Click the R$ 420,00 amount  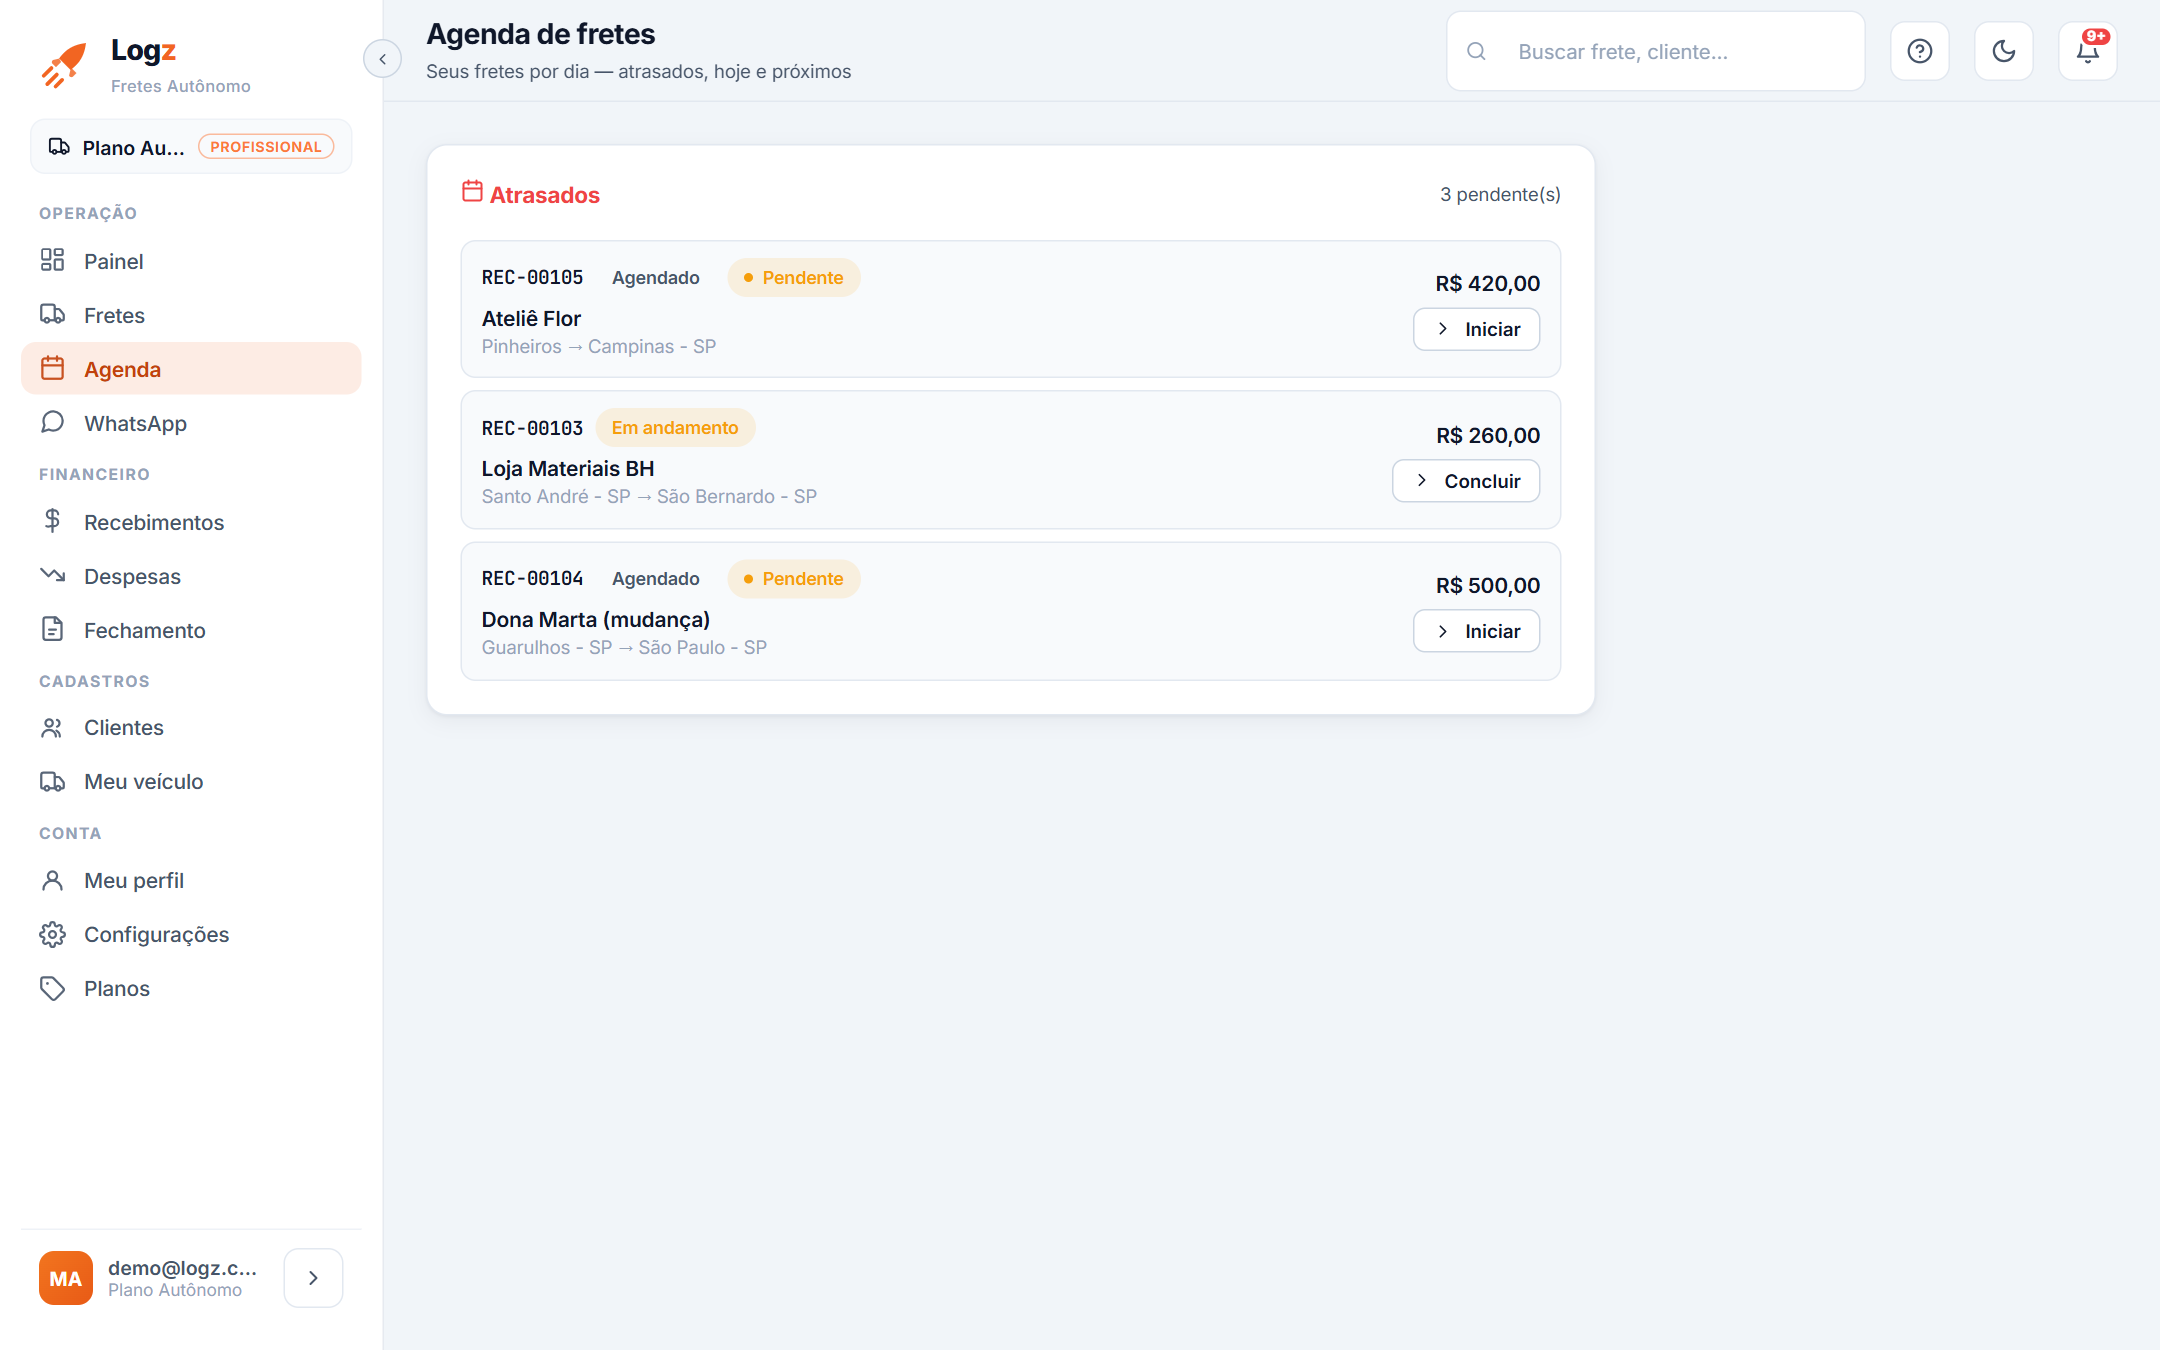[x=1487, y=283]
